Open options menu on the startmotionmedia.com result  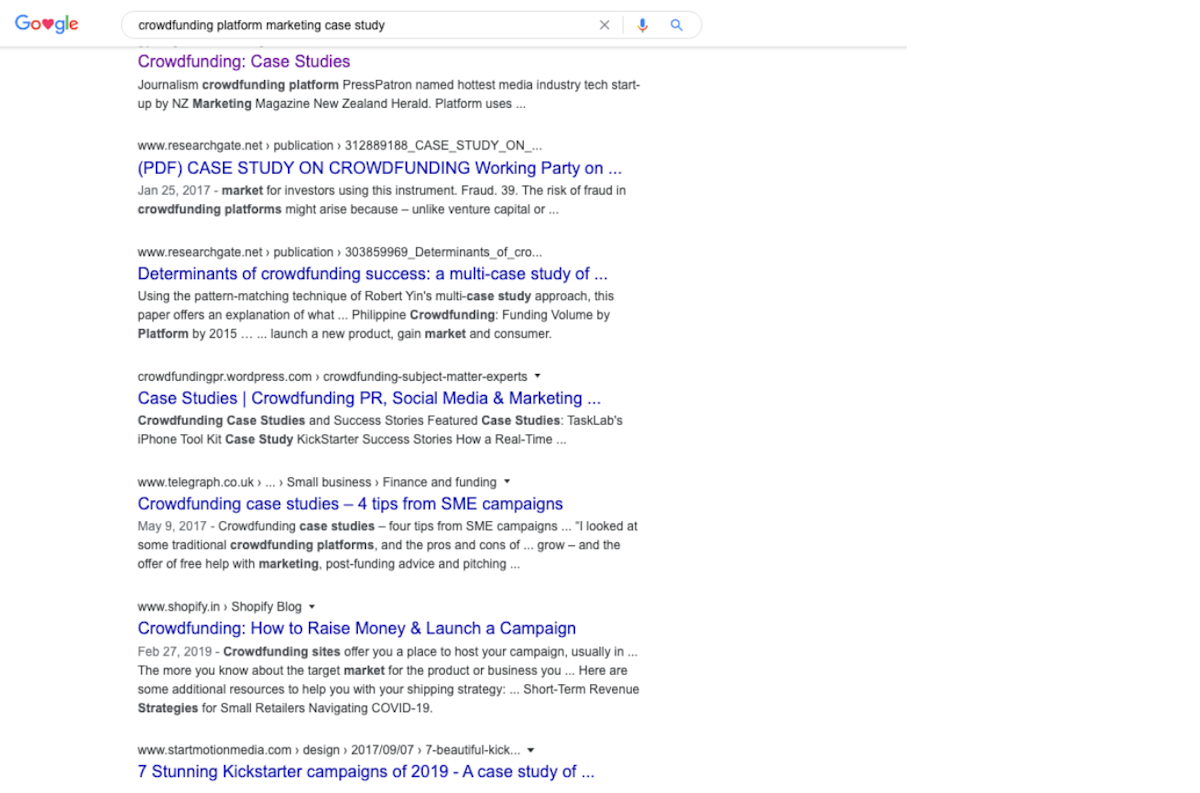(529, 749)
